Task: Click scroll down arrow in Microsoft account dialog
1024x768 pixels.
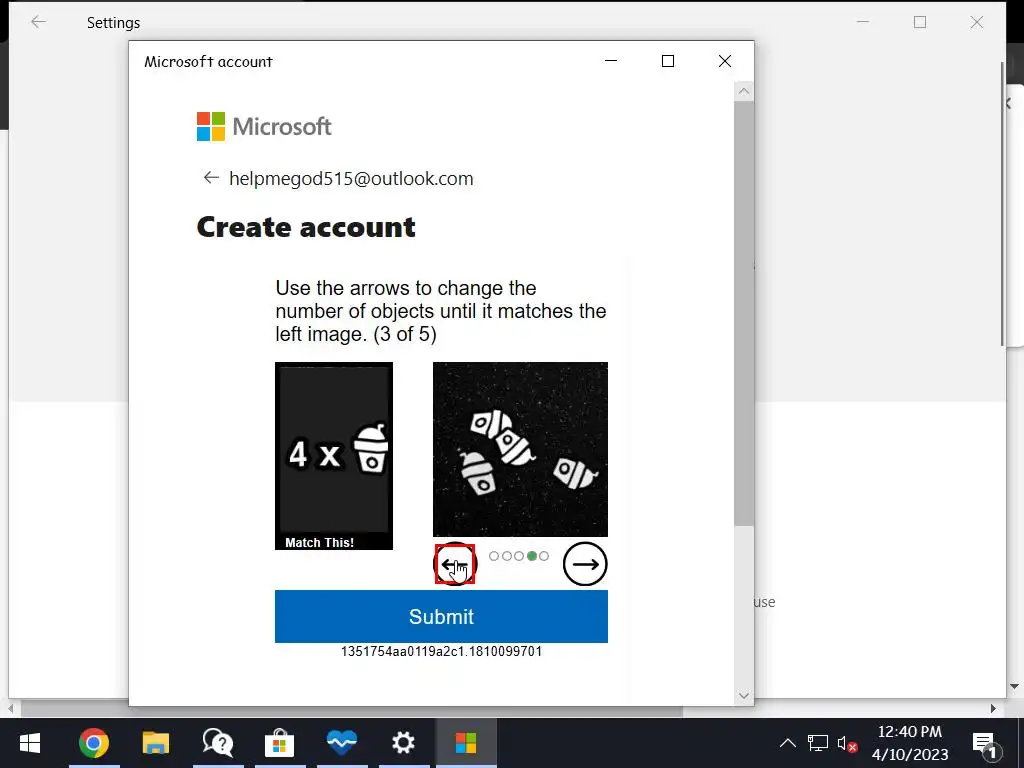Action: click(x=744, y=696)
